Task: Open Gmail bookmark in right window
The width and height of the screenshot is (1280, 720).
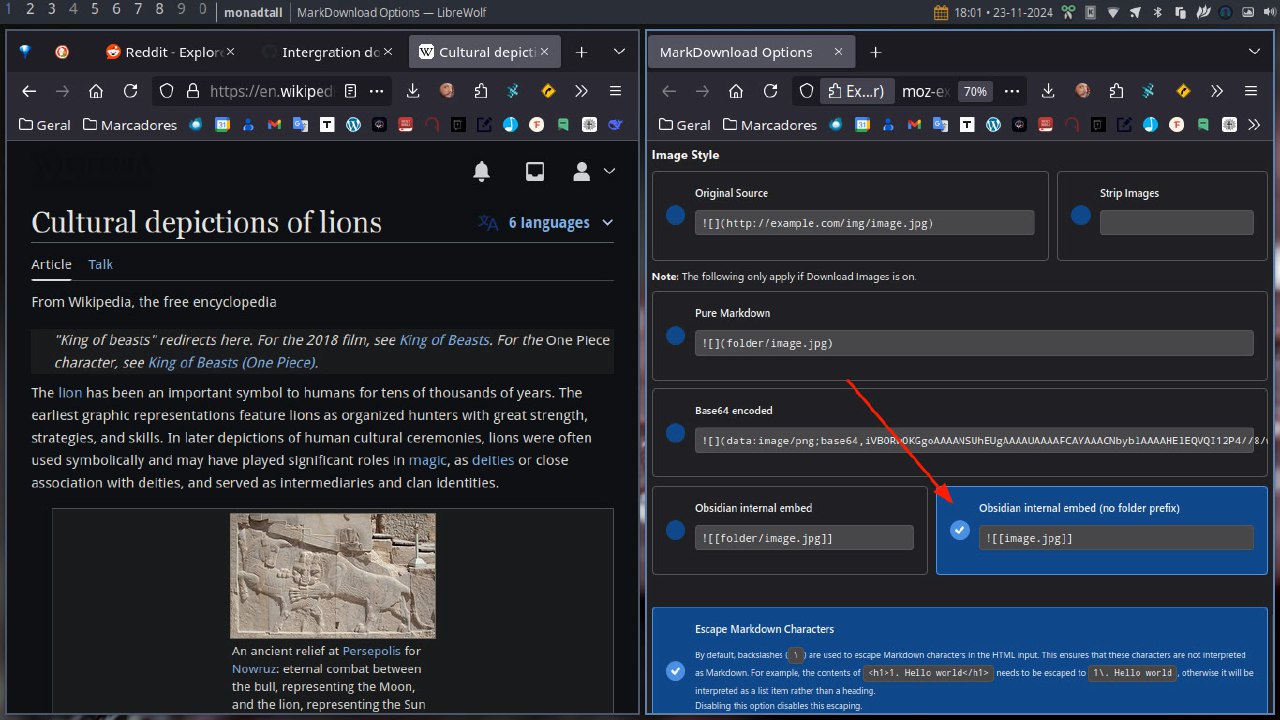Action: 914,125
